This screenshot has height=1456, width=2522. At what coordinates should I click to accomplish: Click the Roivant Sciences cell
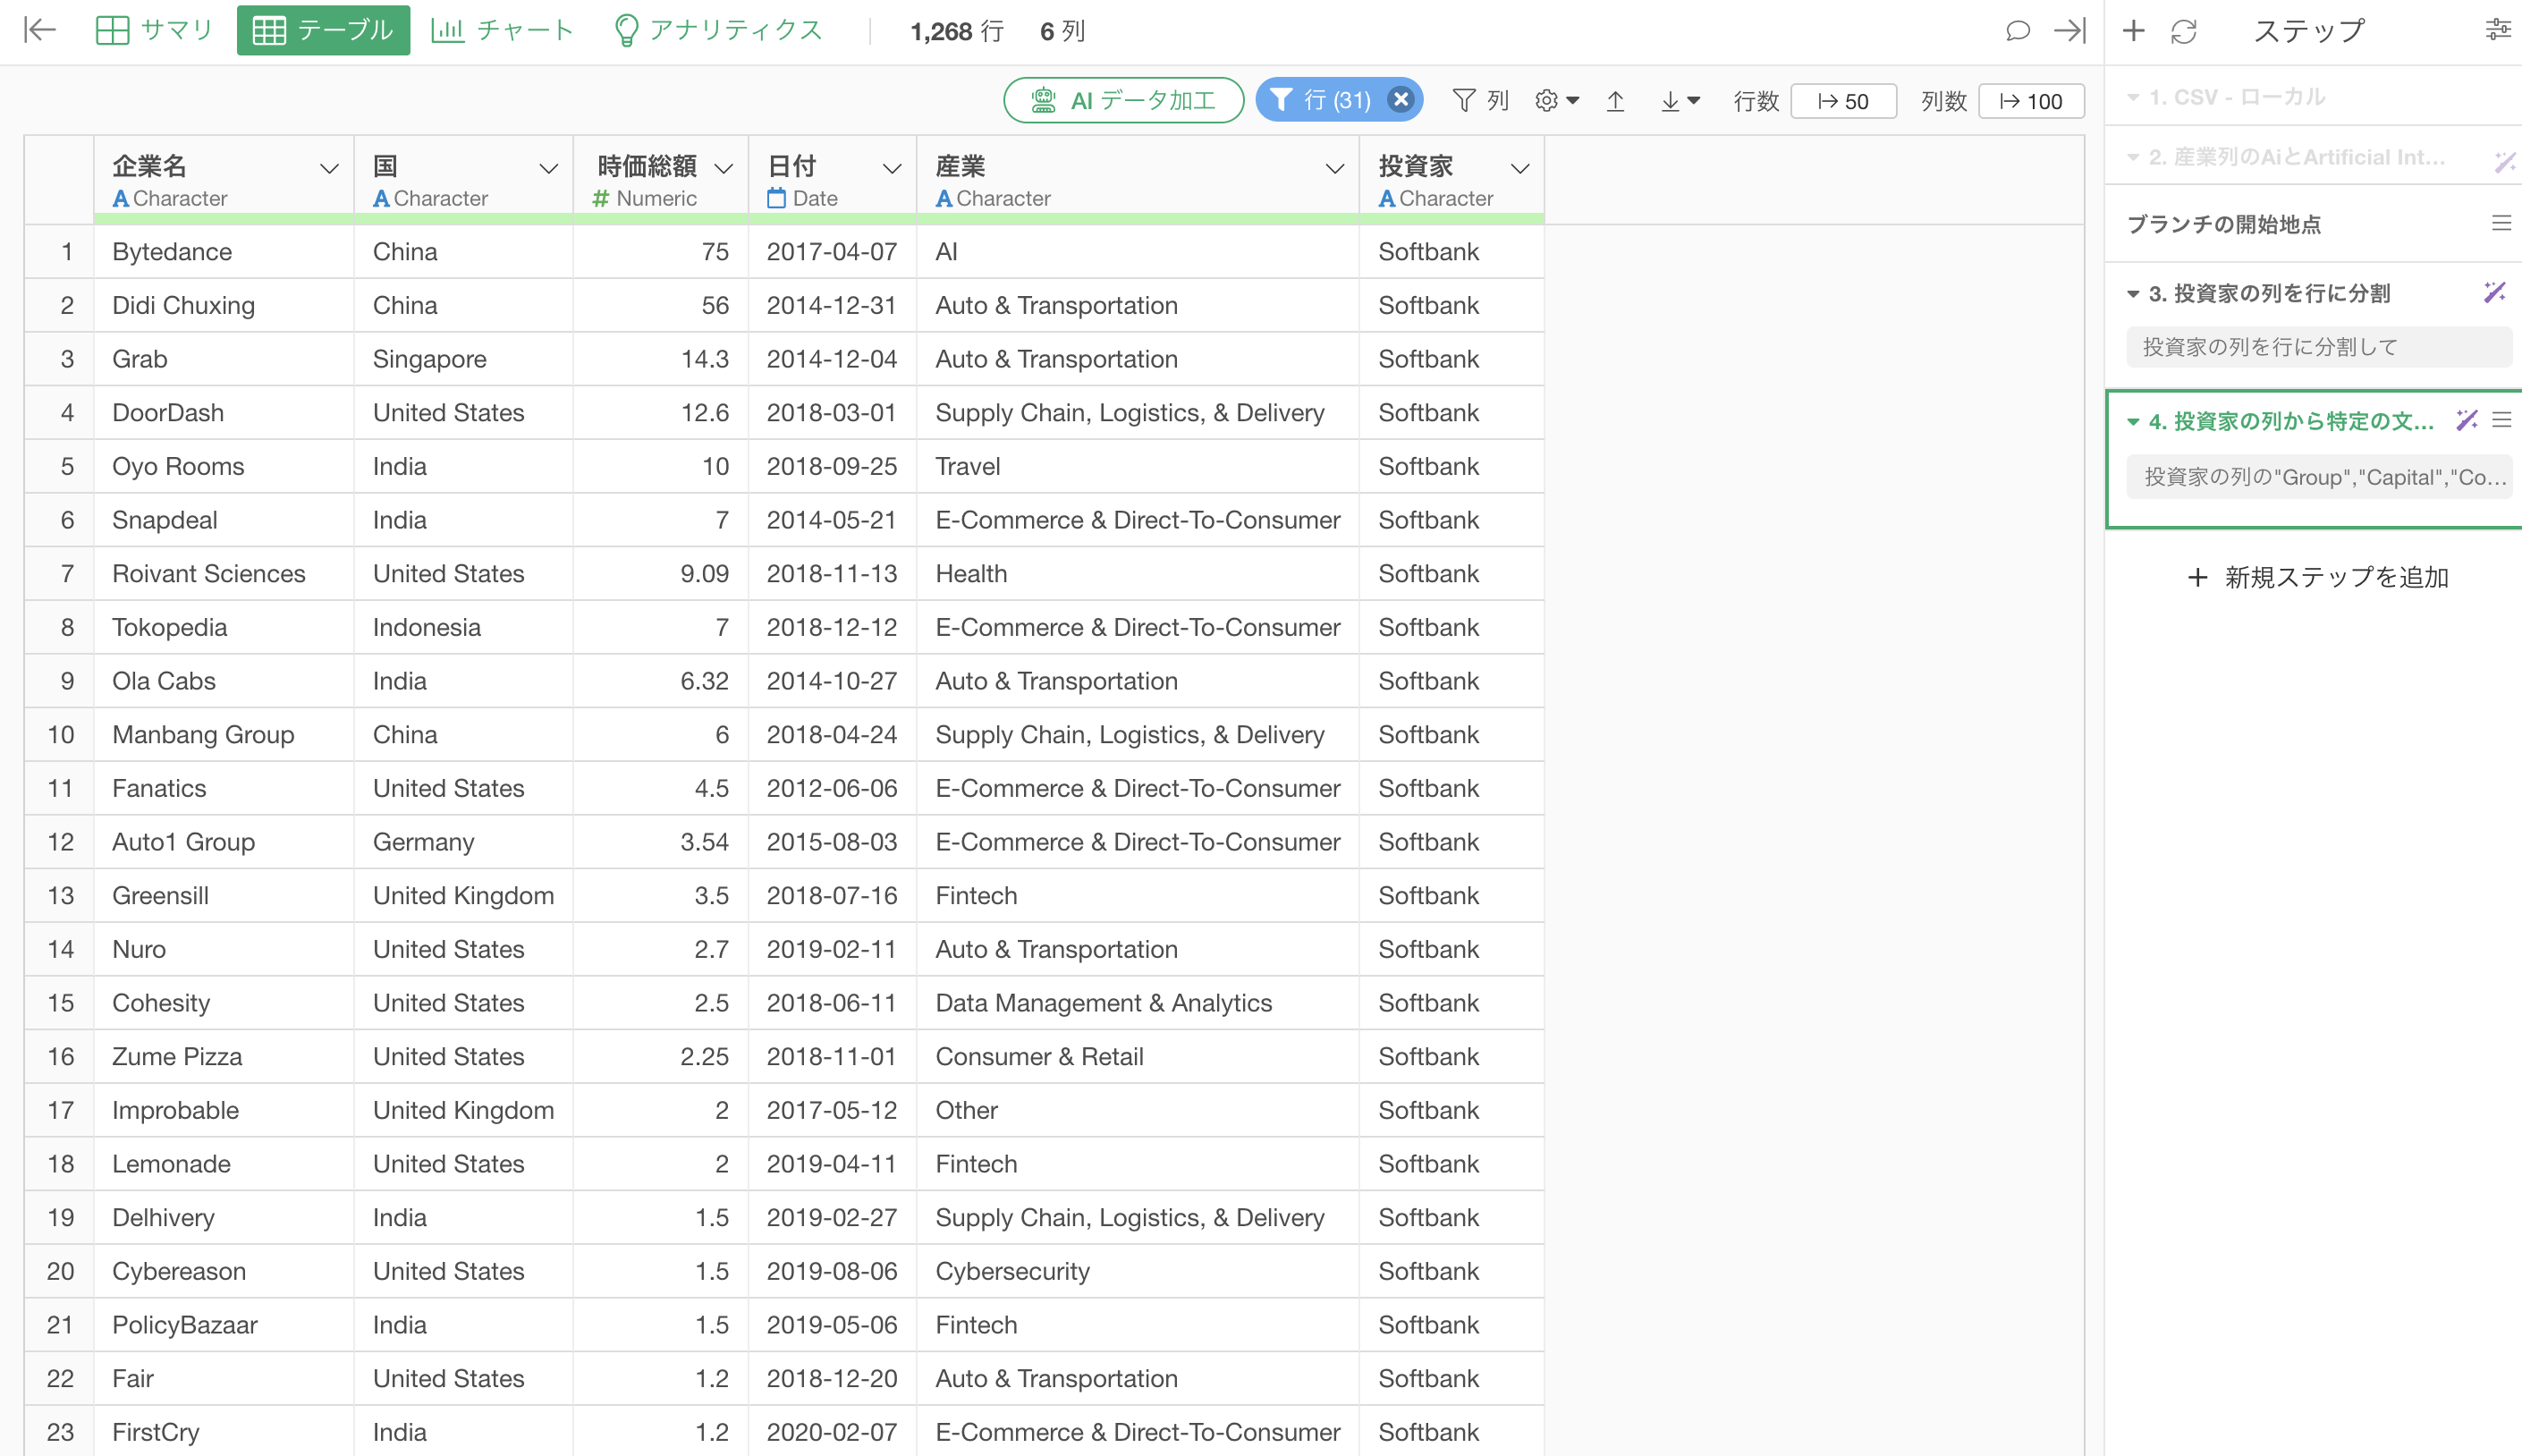(x=224, y=574)
